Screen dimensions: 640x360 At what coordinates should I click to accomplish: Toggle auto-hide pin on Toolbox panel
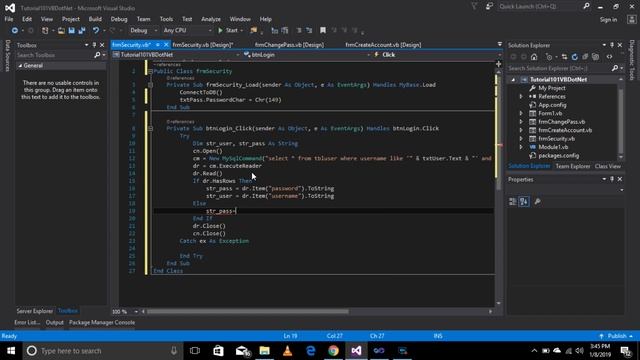click(x=94, y=45)
